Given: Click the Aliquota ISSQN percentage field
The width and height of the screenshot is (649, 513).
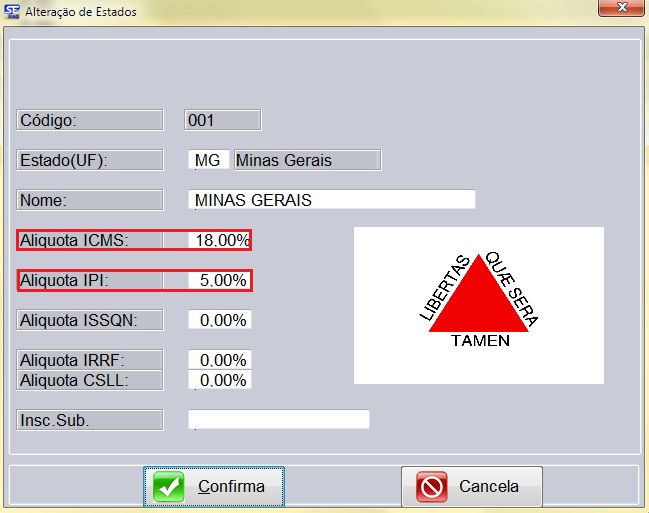Looking at the screenshot, I should 219,320.
